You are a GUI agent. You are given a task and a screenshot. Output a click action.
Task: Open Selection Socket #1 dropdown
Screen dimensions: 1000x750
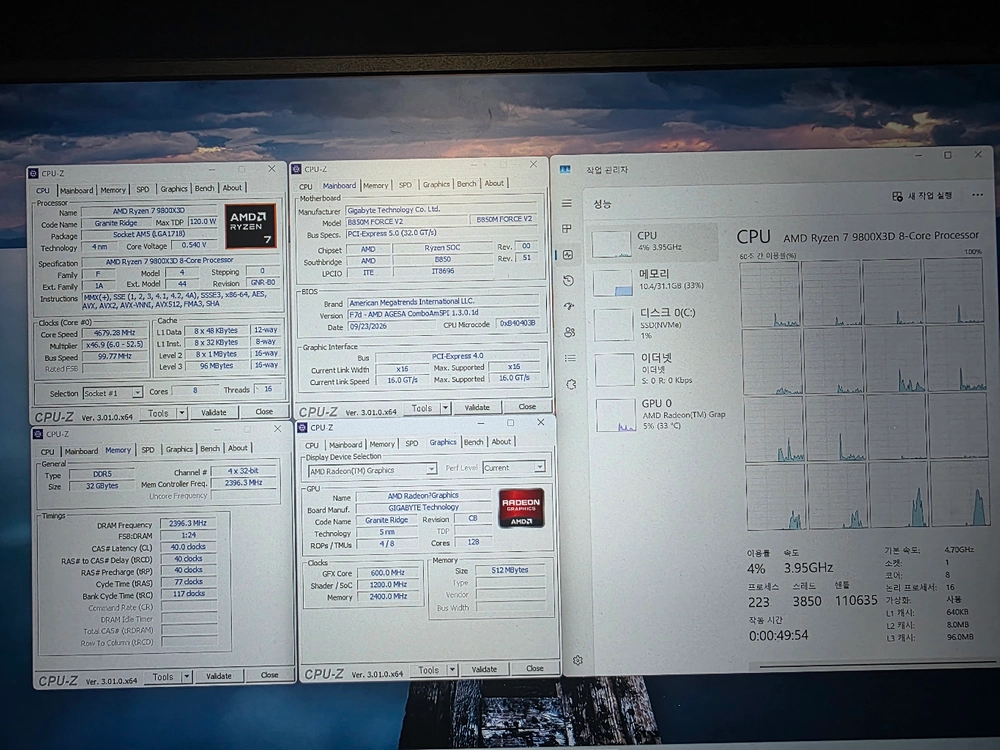113,393
